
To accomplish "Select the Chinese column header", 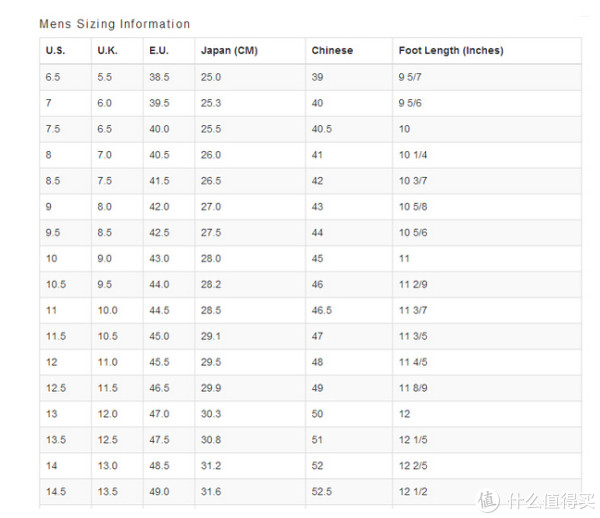I will tap(332, 50).
